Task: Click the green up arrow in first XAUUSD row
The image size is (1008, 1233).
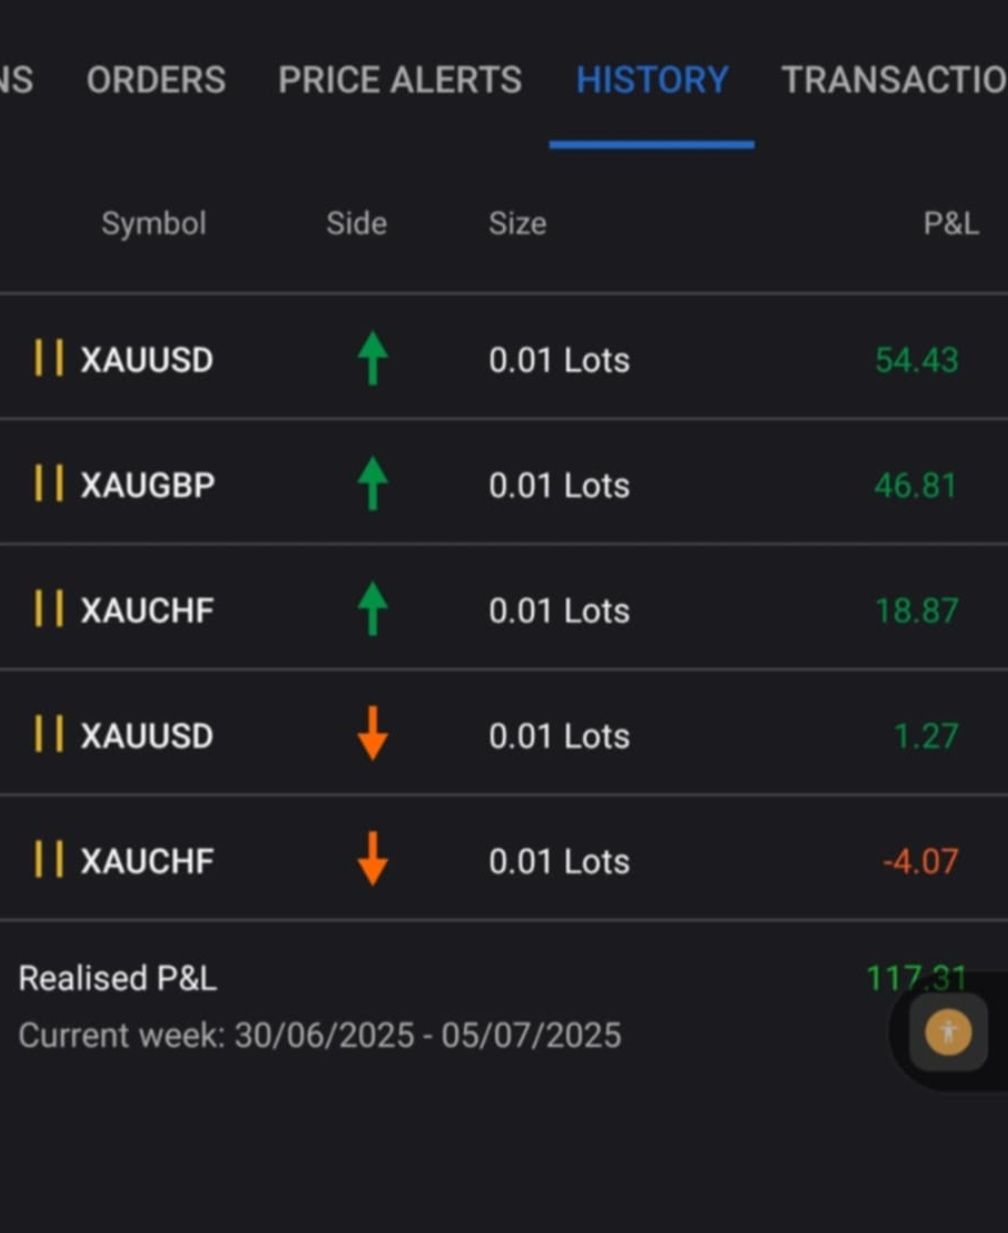Action: (x=372, y=358)
